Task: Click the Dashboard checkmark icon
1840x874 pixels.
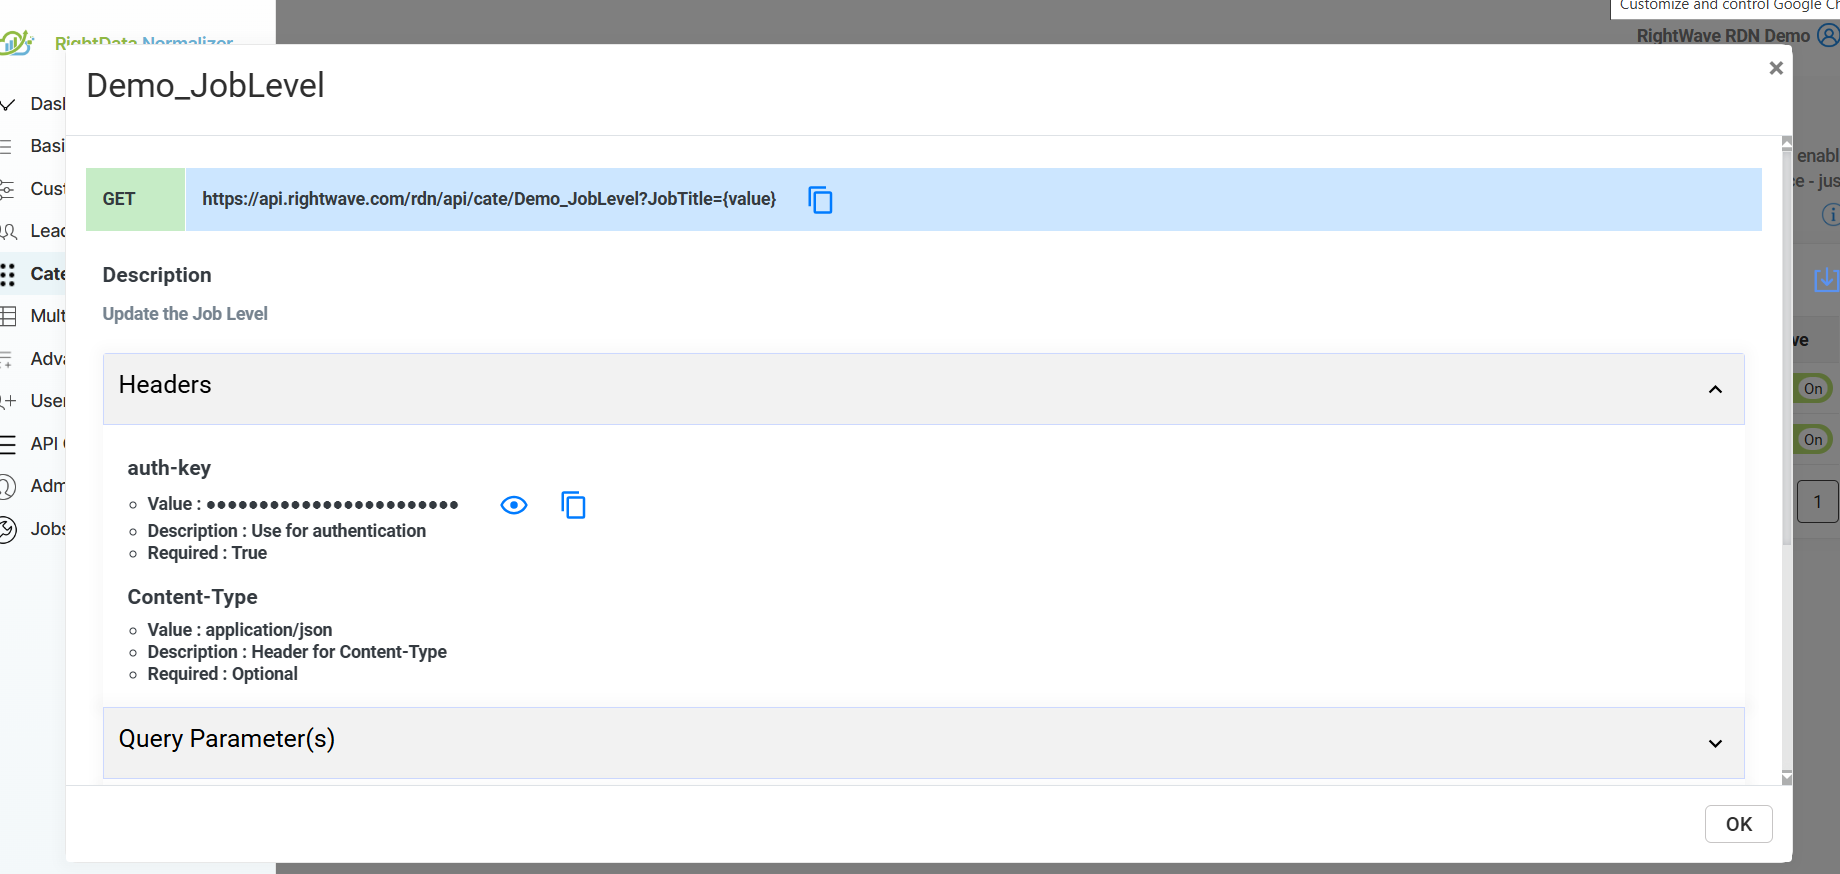Action: pos(8,104)
